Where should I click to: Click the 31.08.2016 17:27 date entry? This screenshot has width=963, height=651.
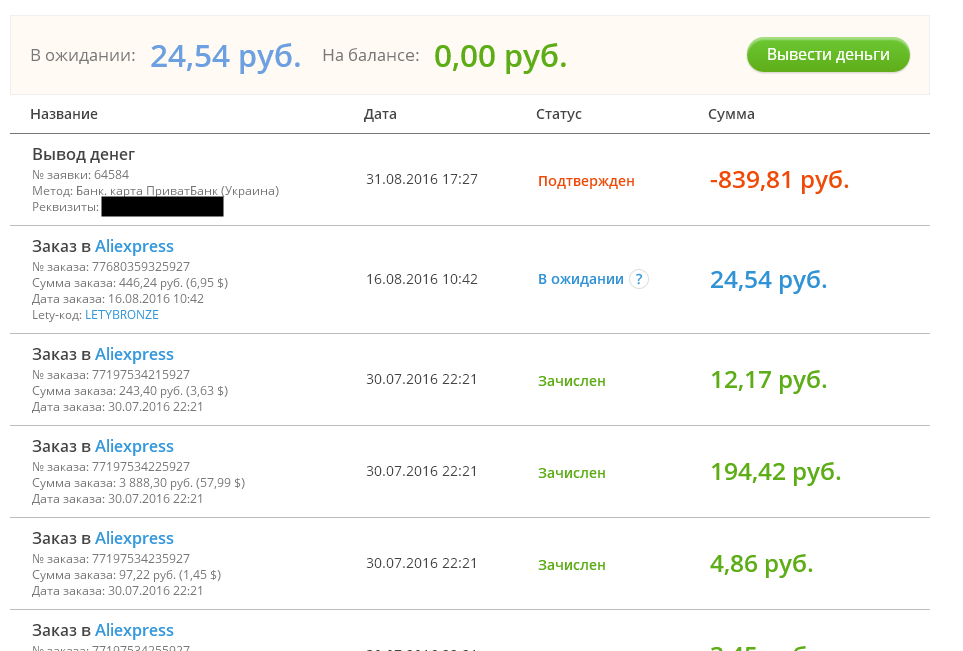point(422,179)
